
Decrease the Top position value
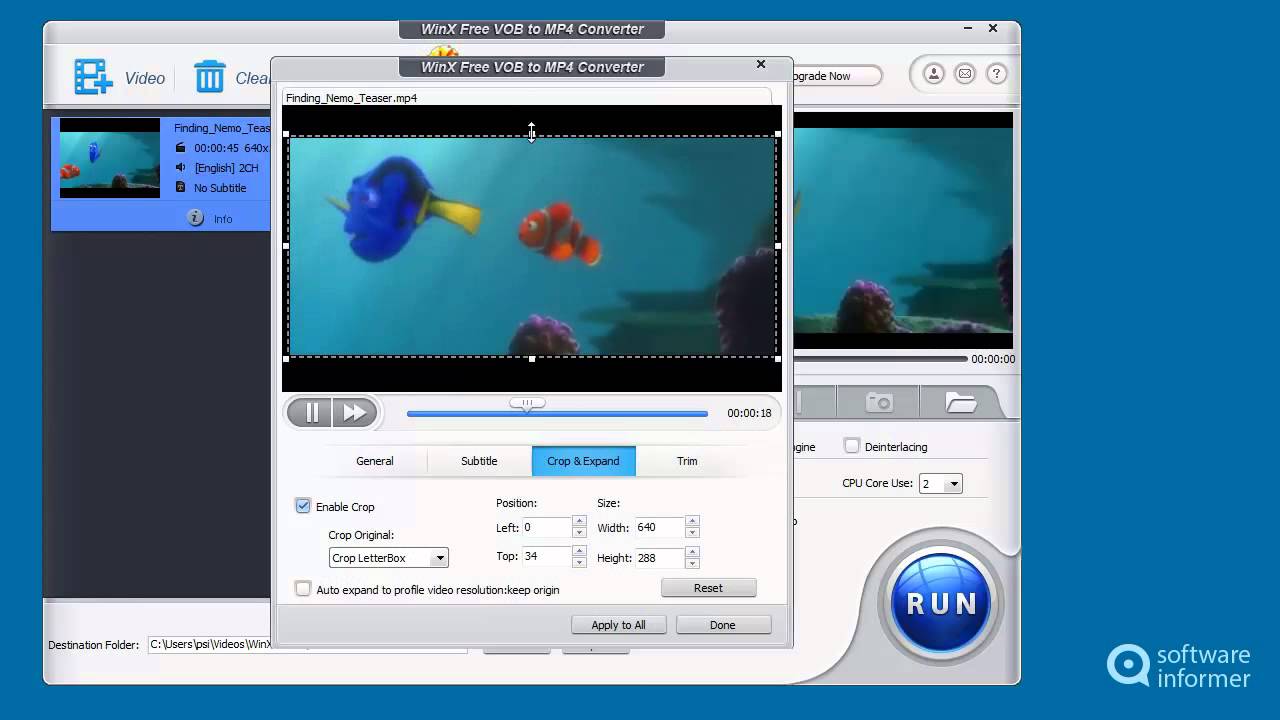coord(579,561)
